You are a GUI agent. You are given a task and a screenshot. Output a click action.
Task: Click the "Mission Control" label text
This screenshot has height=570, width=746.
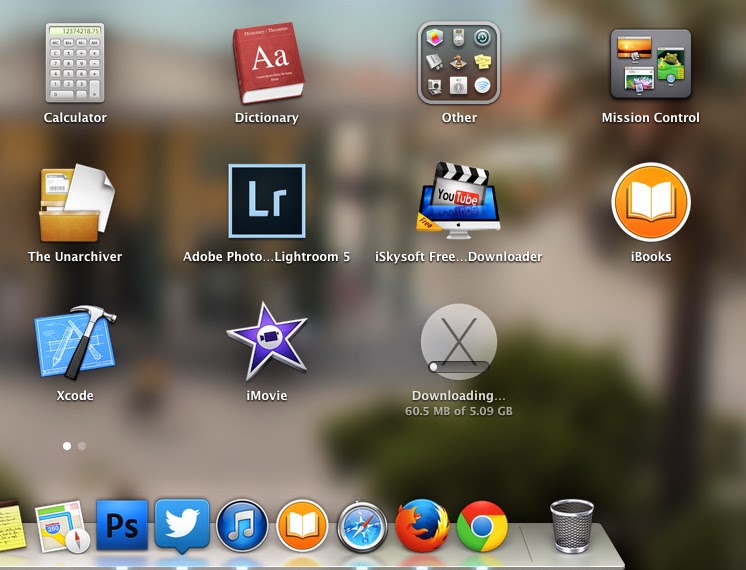pos(650,118)
